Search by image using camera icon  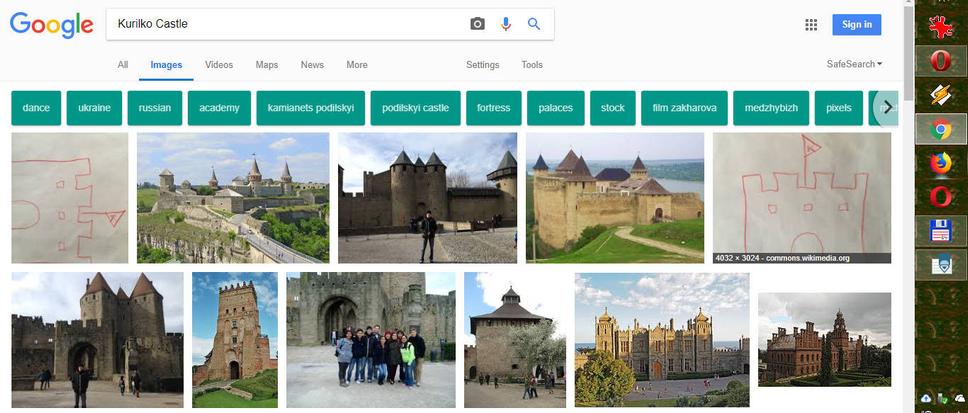(x=477, y=24)
